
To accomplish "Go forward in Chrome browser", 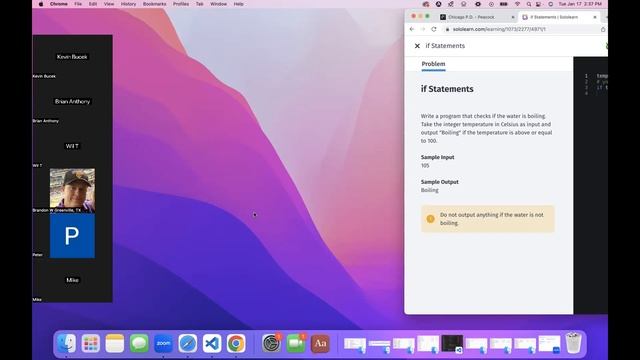I will point(422,29).
